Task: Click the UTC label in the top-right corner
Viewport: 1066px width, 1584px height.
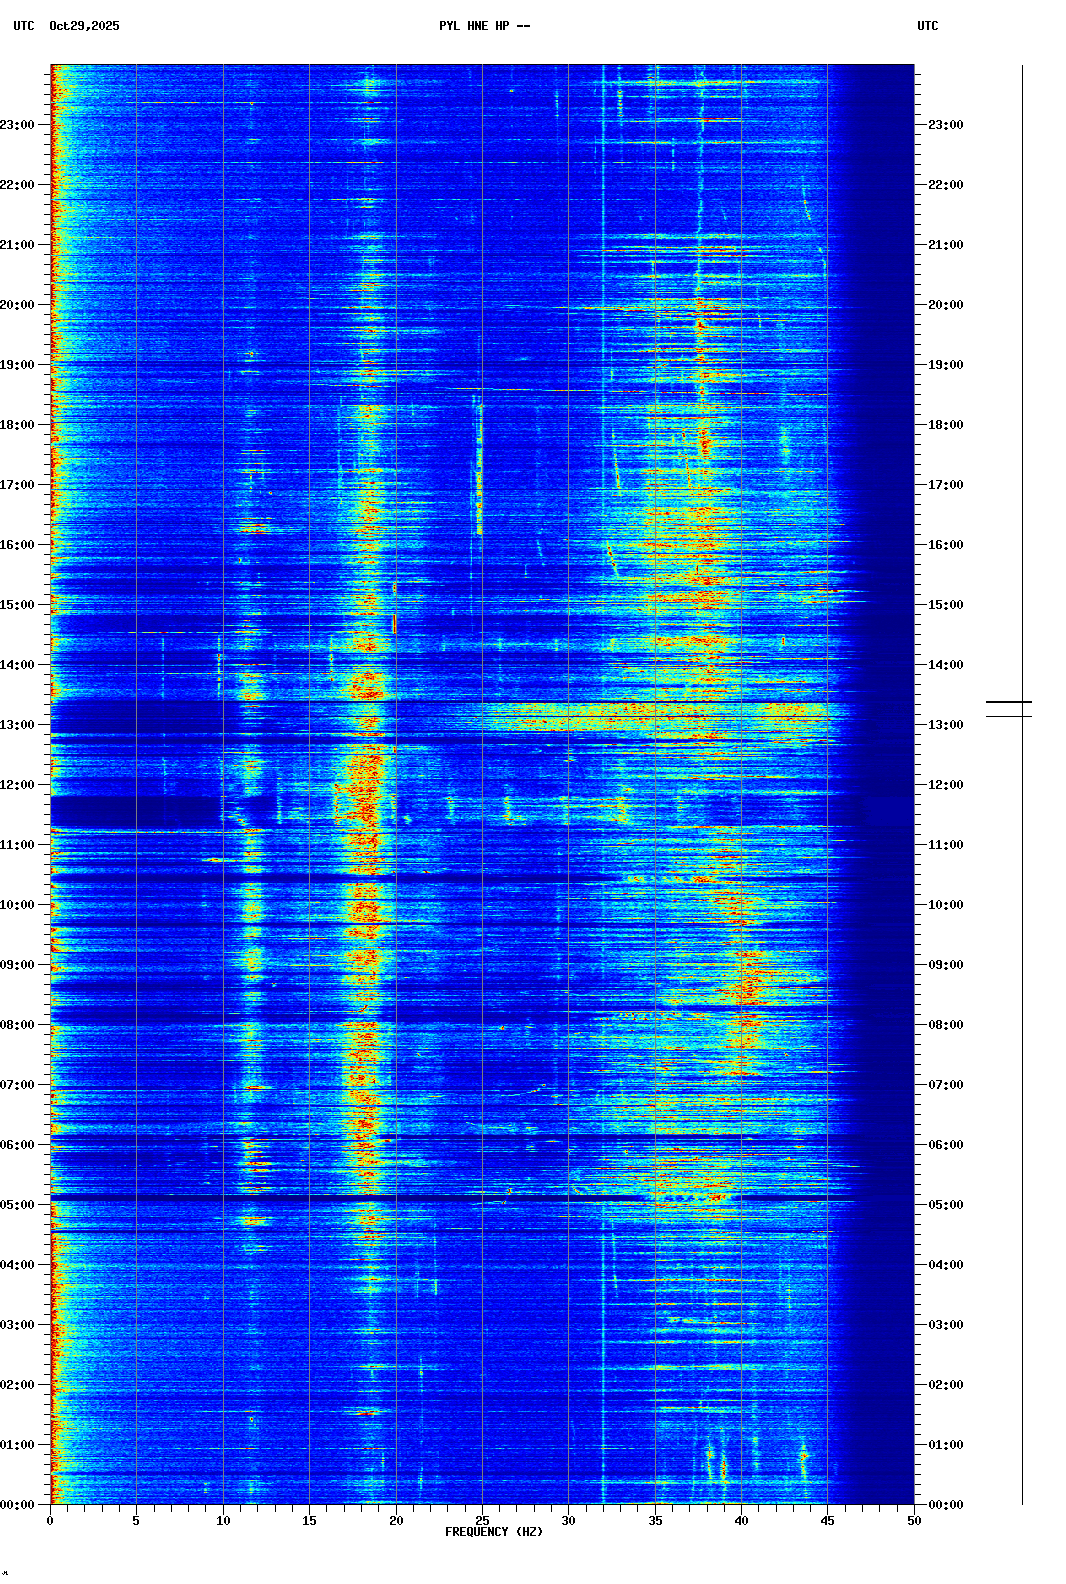Action: click(x=927, y=26)
